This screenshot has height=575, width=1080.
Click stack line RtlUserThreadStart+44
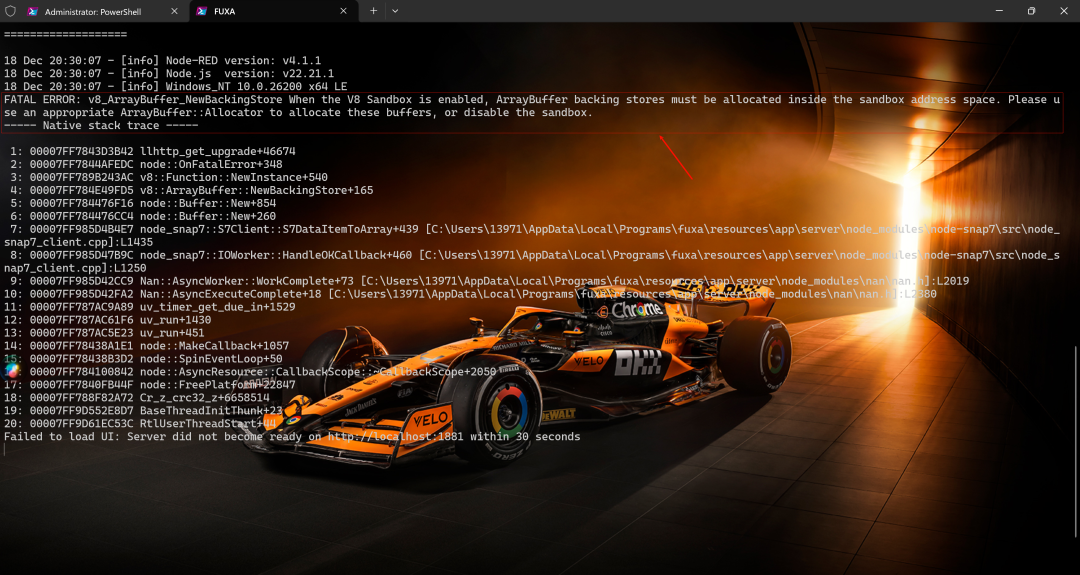point(140,424)
